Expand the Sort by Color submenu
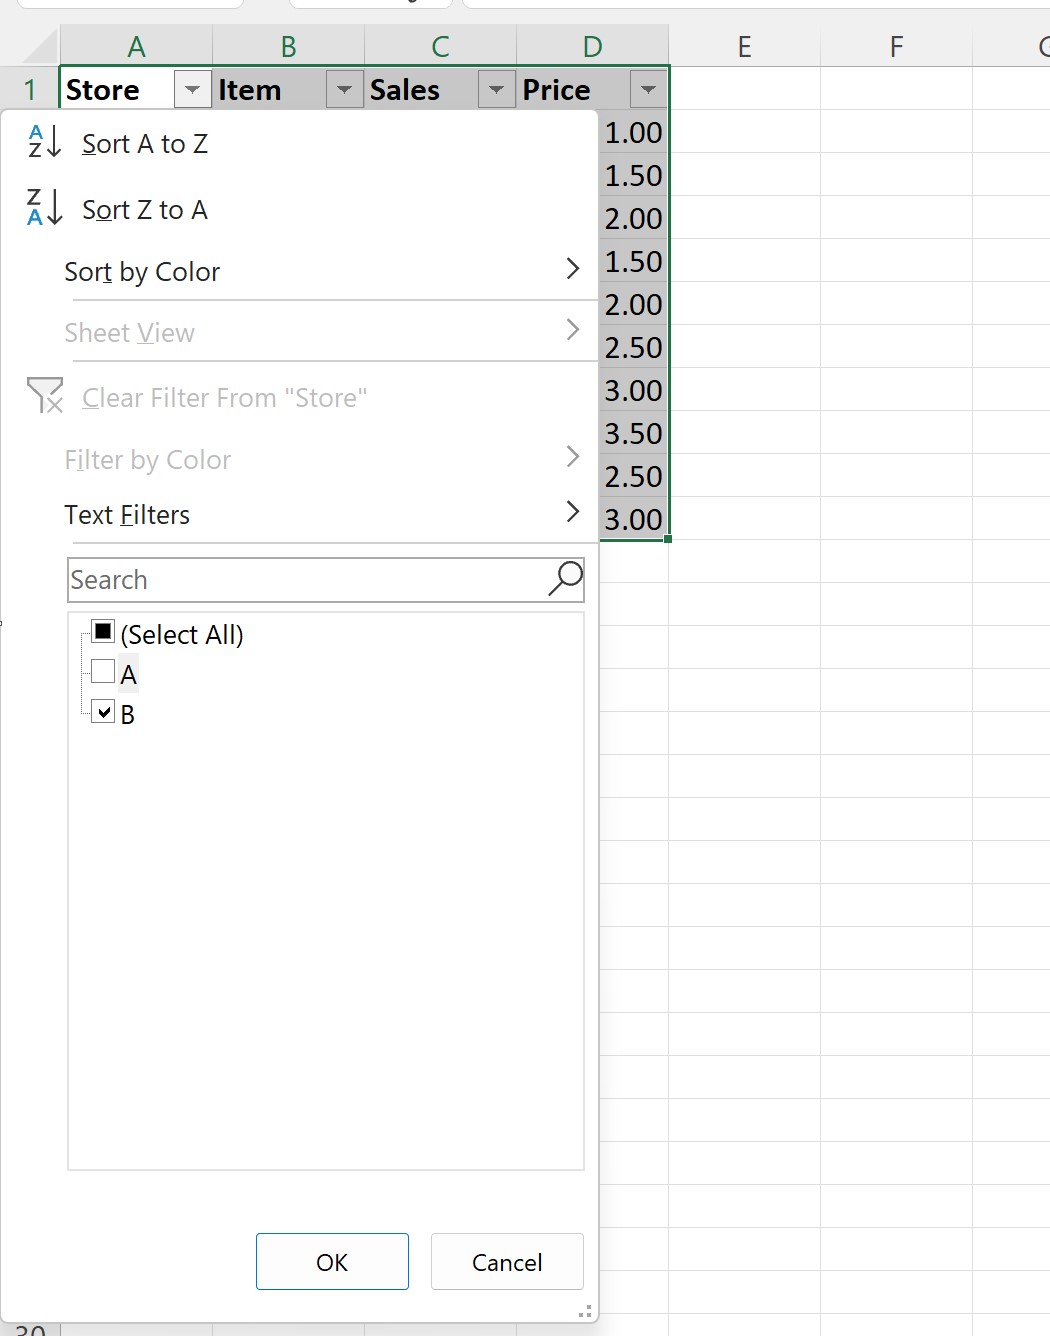1050x1336 pixels. 322,271
